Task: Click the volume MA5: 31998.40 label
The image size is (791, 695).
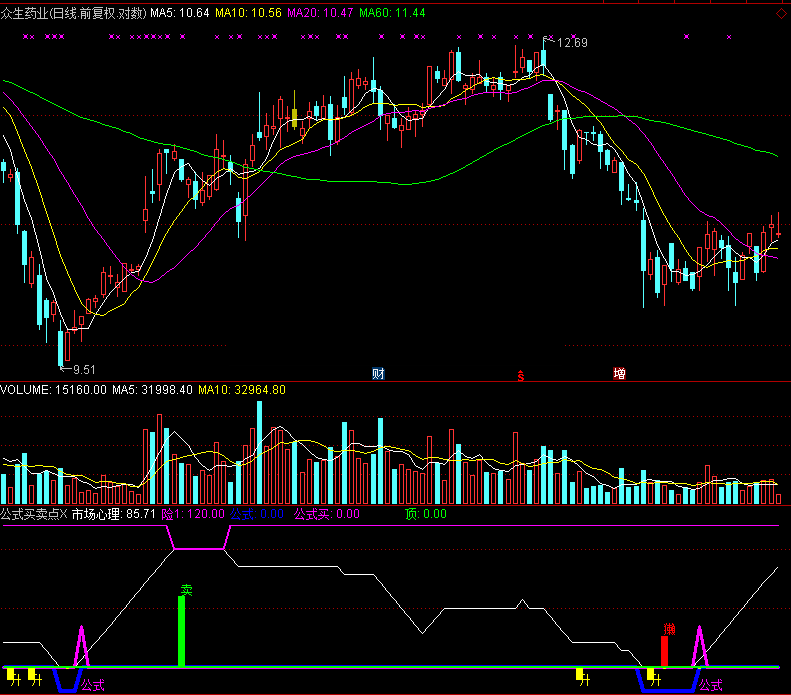Action: point(152,390)
